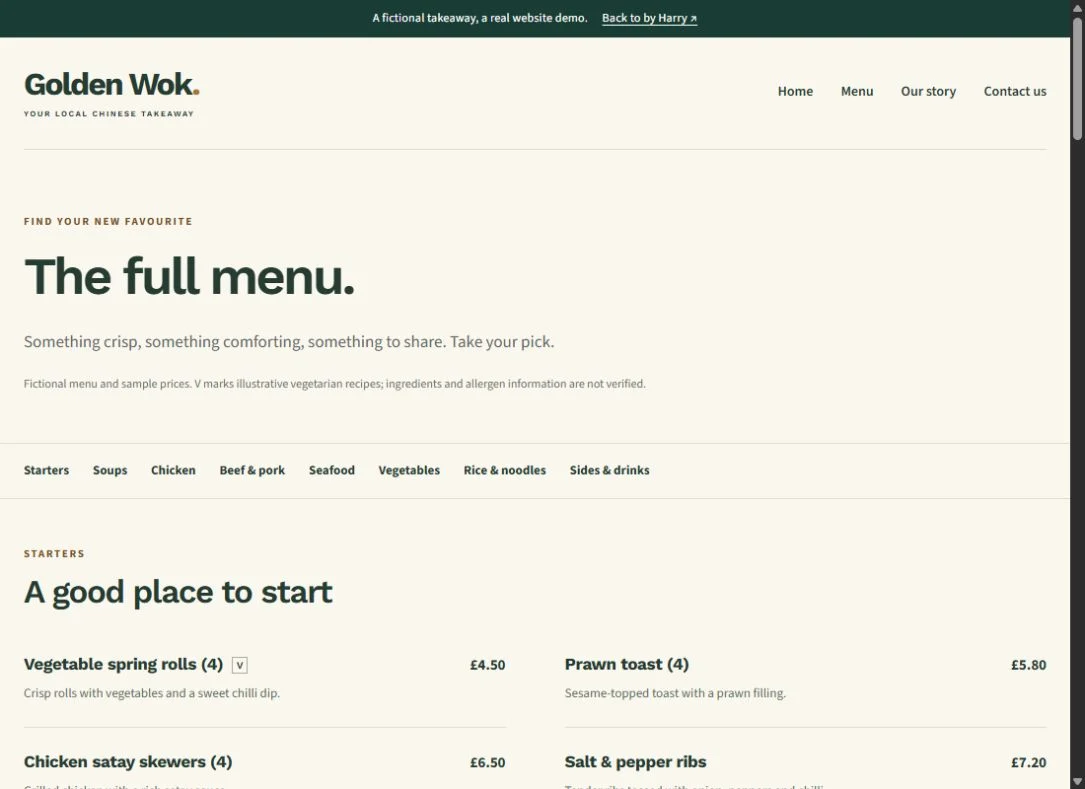Open the Back to by Harry link
1085x789 pixels.
tap(649, 18)
